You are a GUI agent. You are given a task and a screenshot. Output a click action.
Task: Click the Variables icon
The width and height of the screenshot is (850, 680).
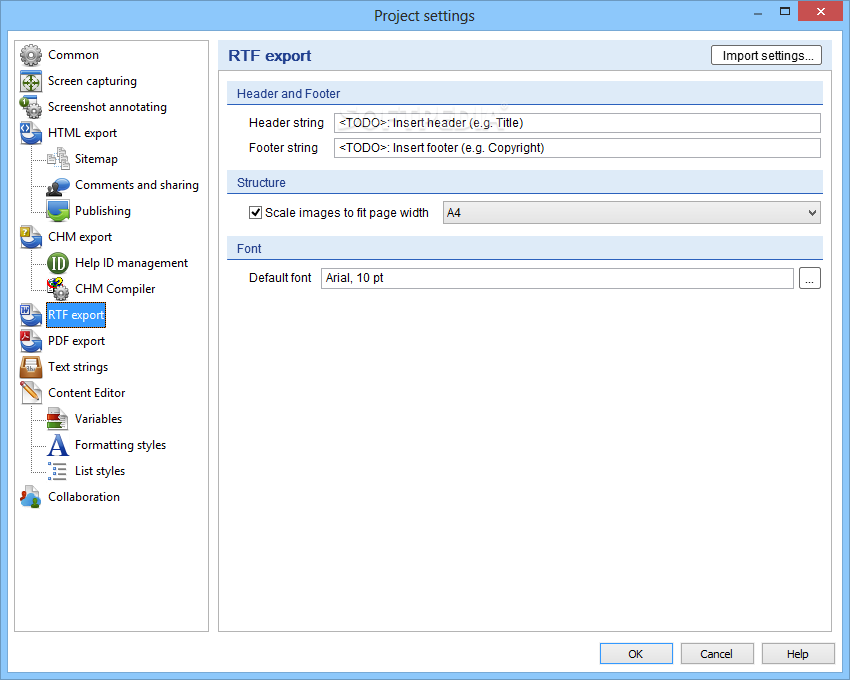point(58,419)
